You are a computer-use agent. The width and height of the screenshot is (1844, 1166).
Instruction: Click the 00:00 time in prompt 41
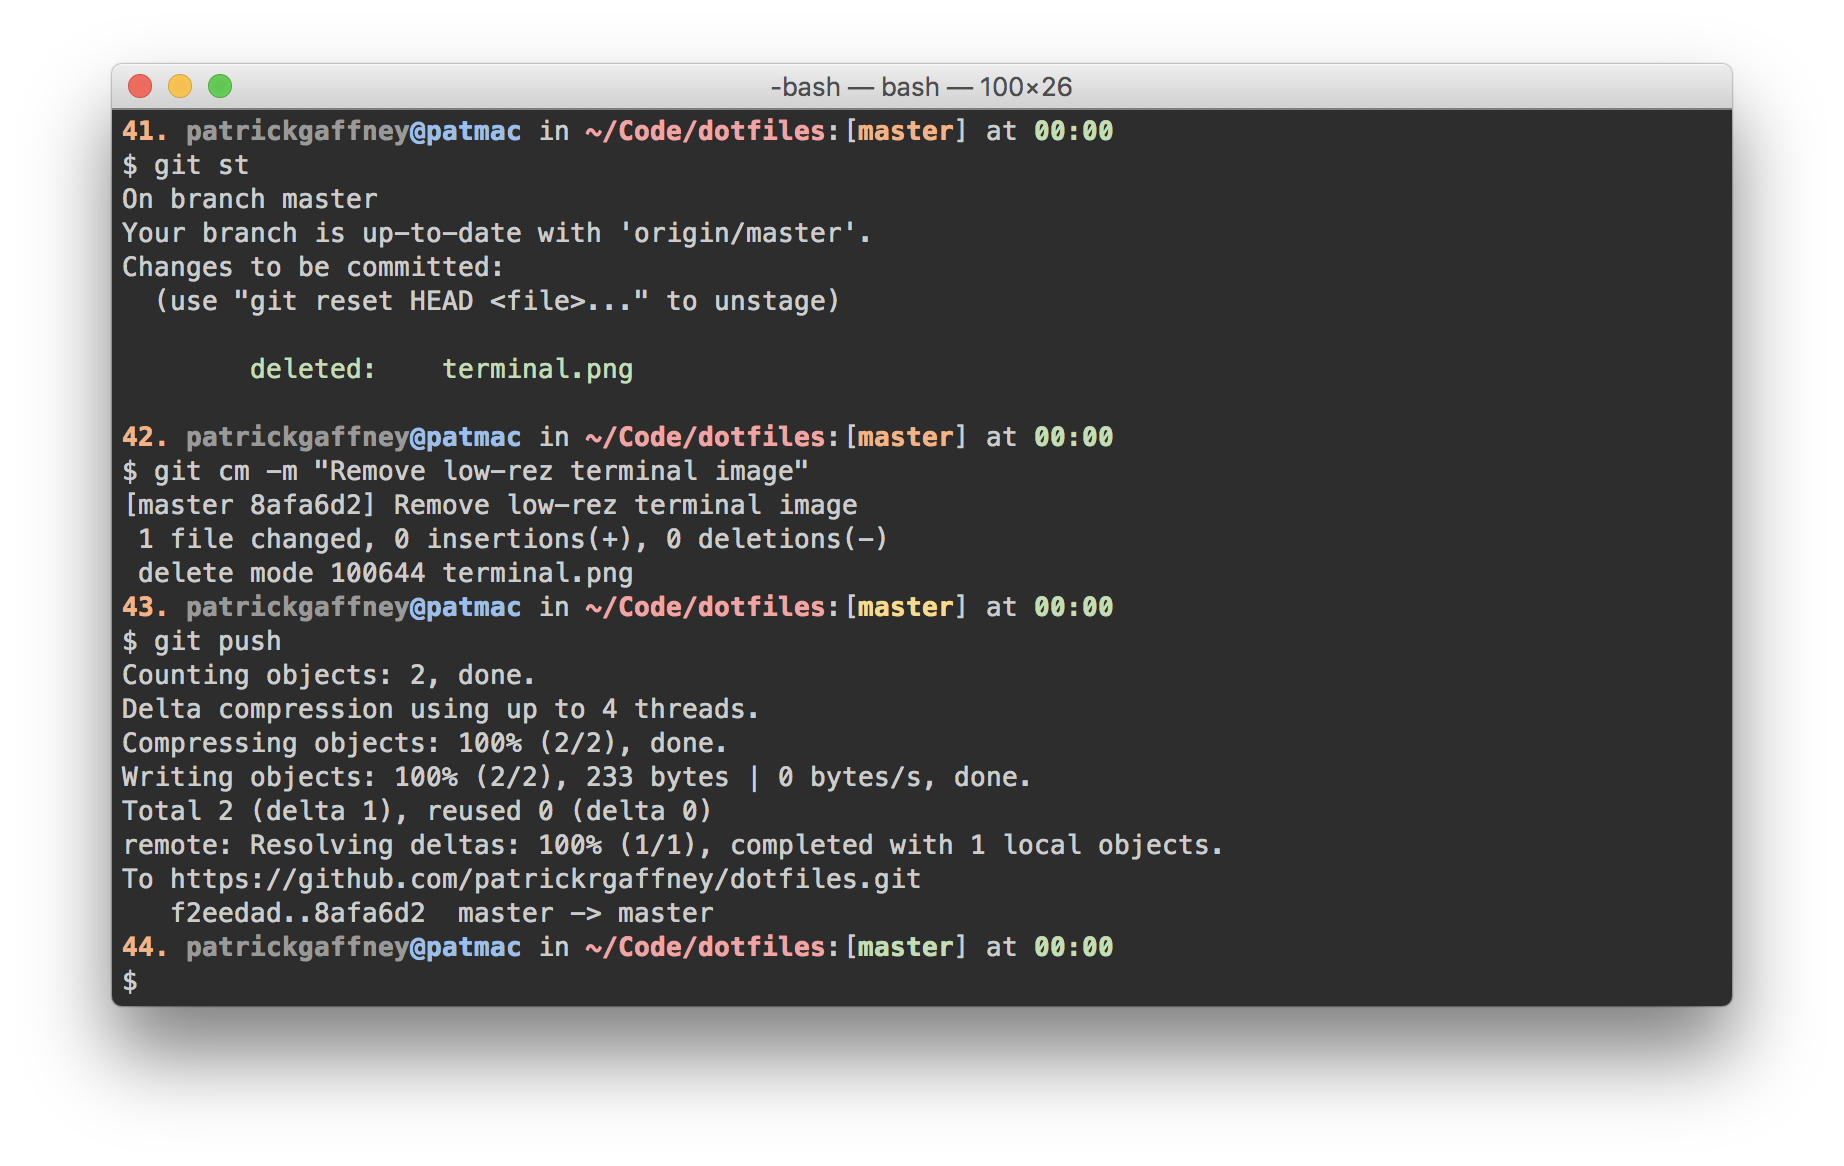click(1073, 131)
